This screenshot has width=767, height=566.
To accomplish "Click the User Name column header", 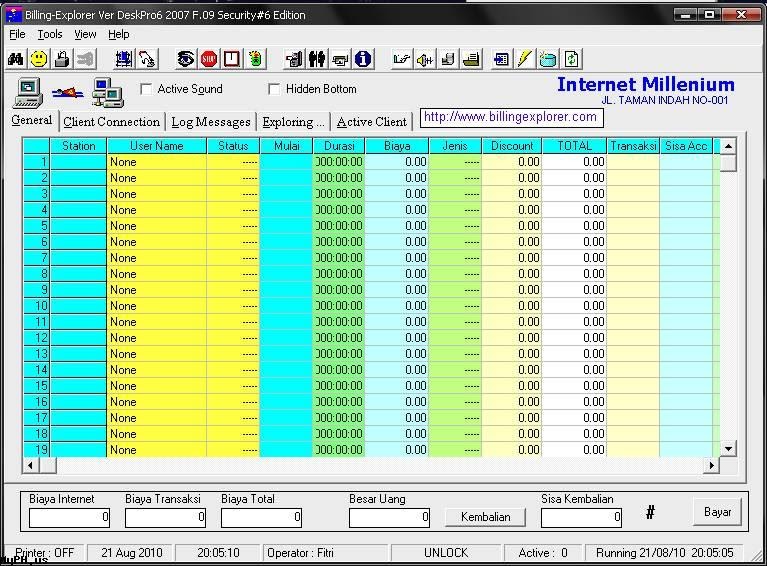I will click(x=157, y=146).
